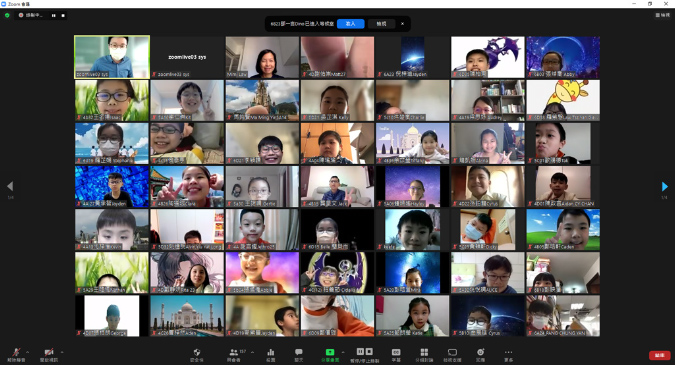Image resolution: width=675 pixels, height=365 pixels.
Task: Open the Chat bubble icon
Action: point(299,352)
